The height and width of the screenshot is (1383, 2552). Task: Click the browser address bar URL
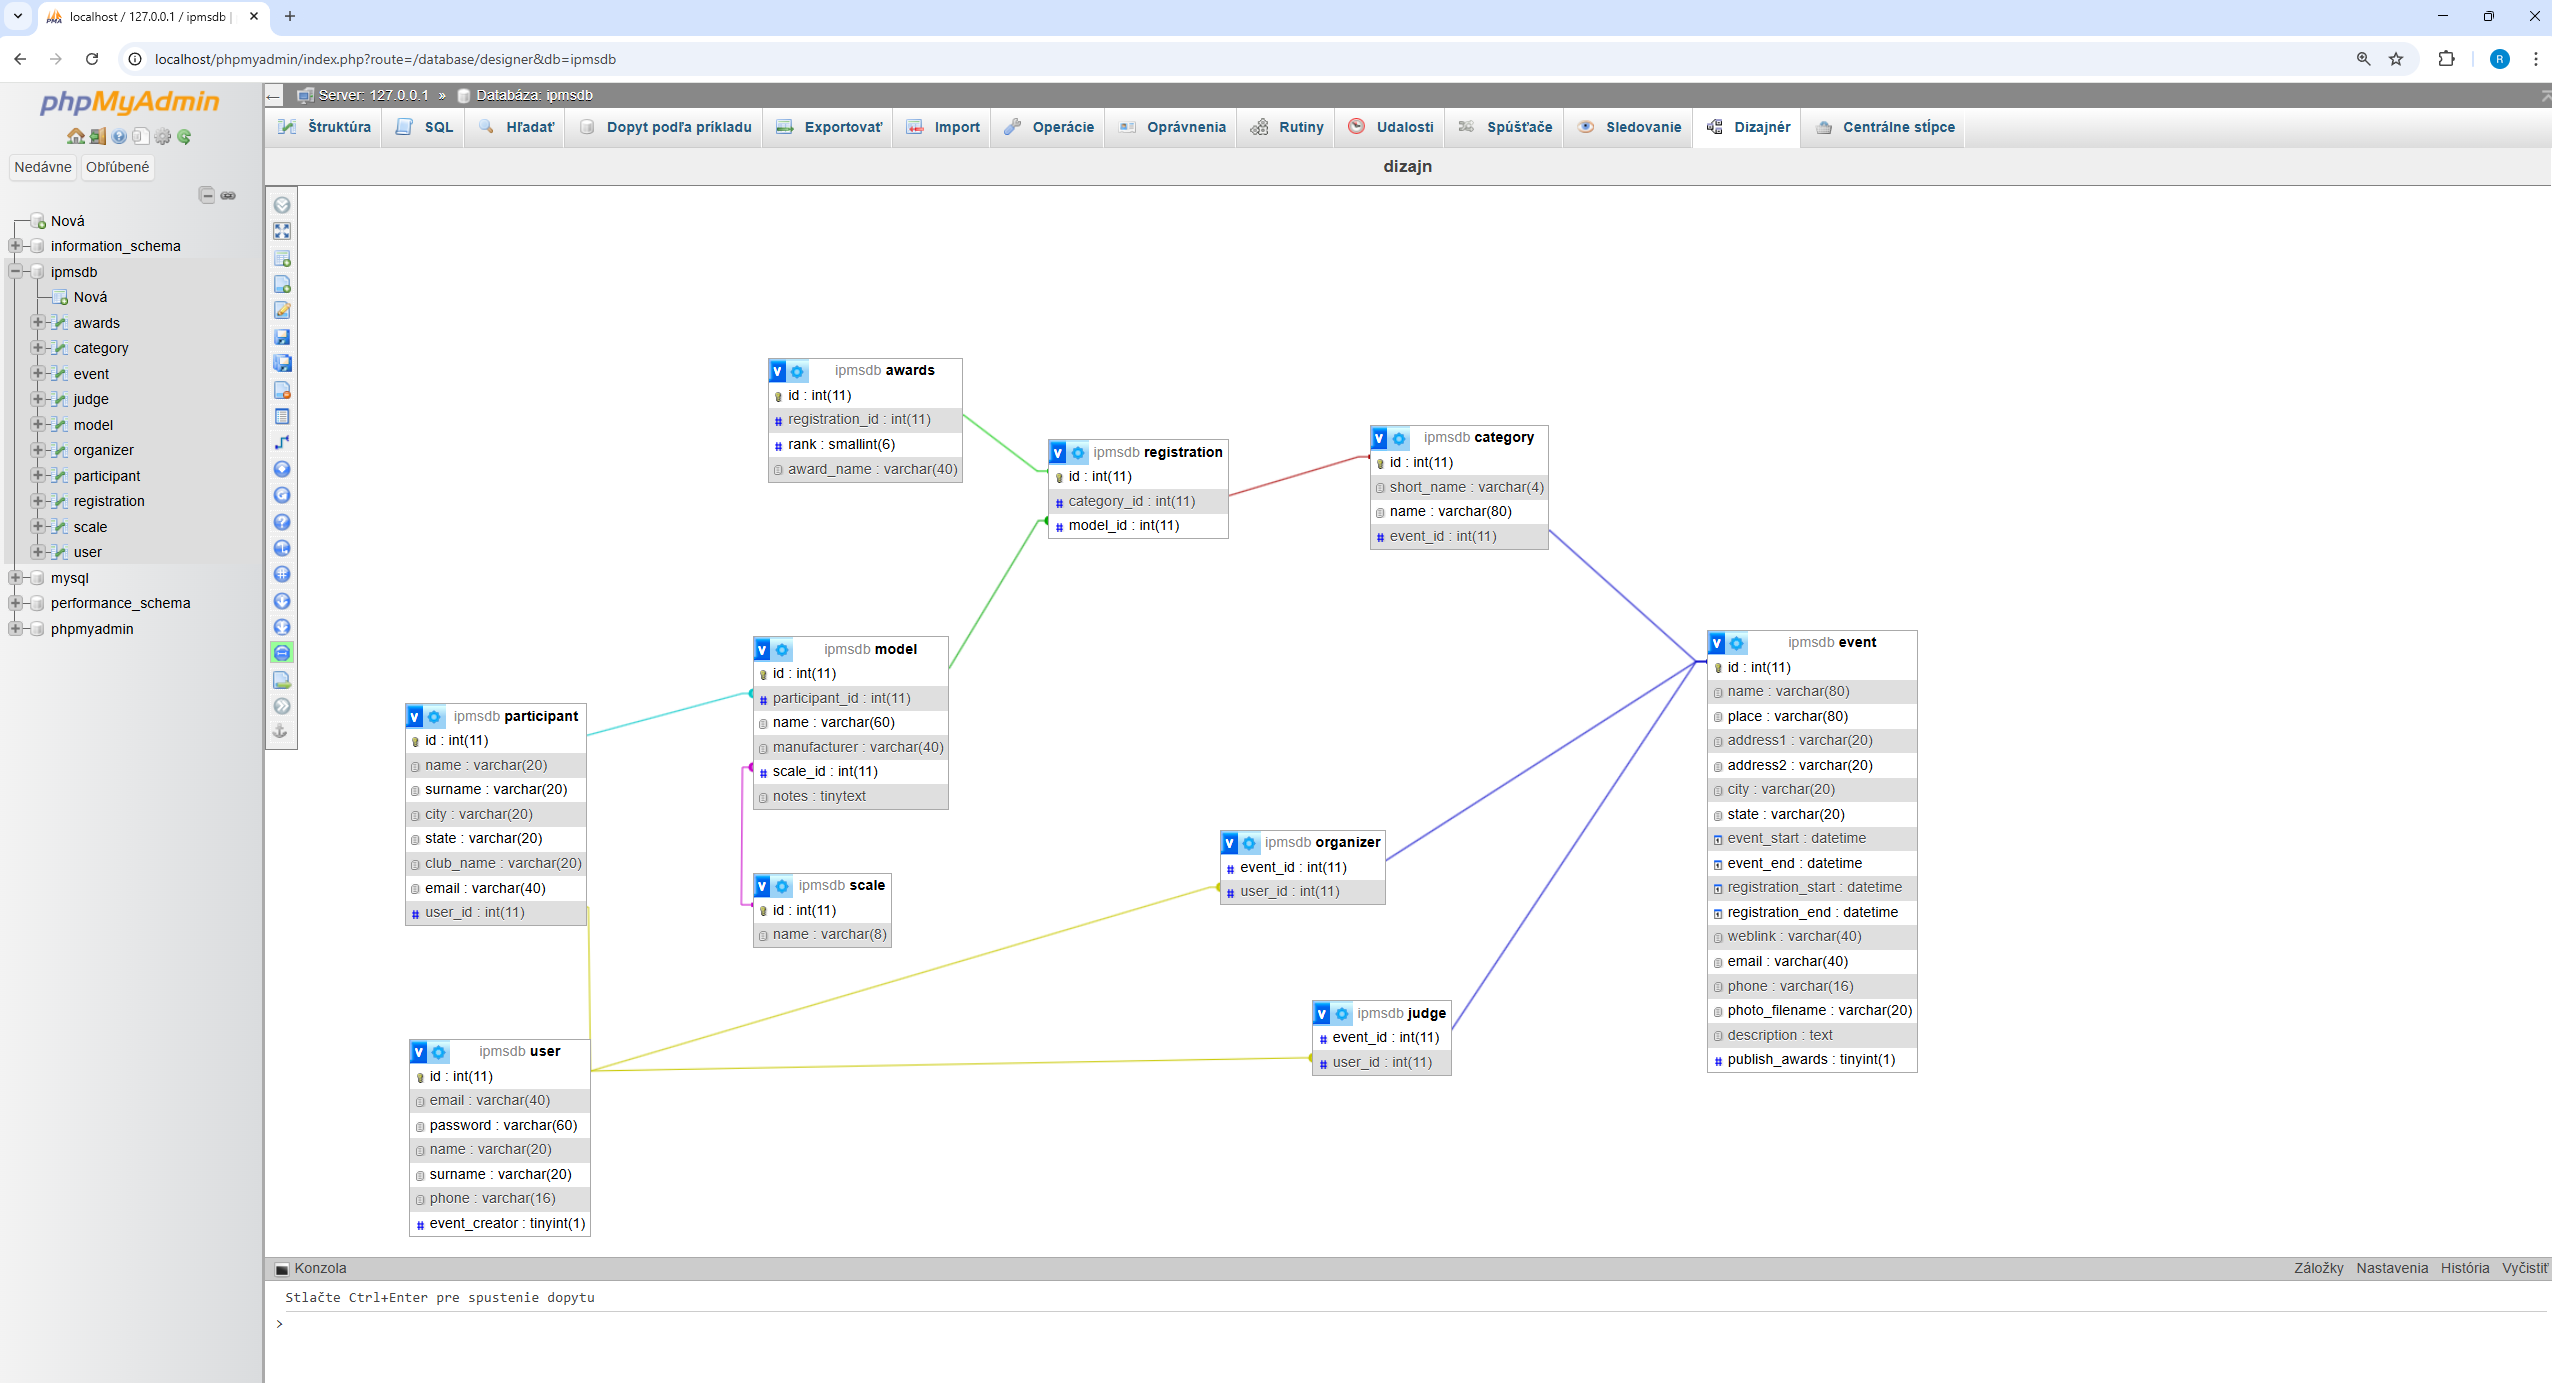click(x=385, y=59)
